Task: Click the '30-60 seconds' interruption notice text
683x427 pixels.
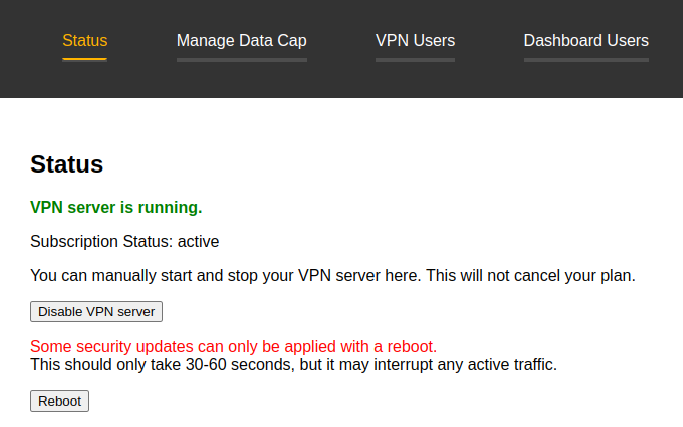Action: pos(294,364)
